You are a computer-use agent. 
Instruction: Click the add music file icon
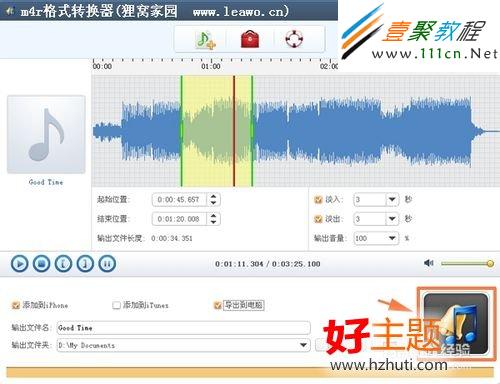(205, 40)
